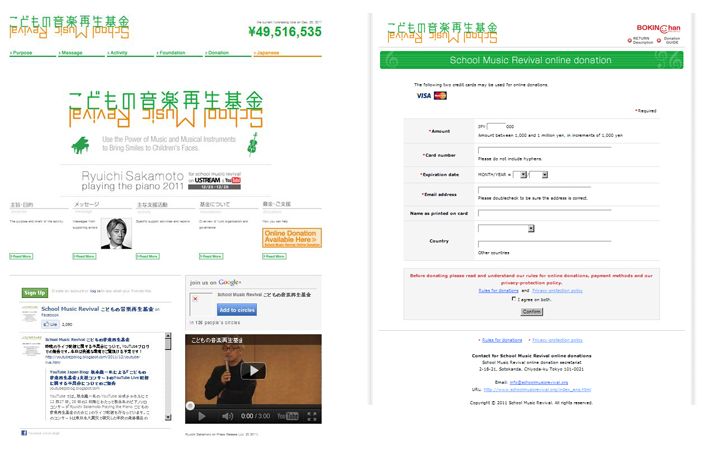The height and width of the screenshot is (452, 704).
Task: Open Rules for donations link in footer
Action: (502, 340)
